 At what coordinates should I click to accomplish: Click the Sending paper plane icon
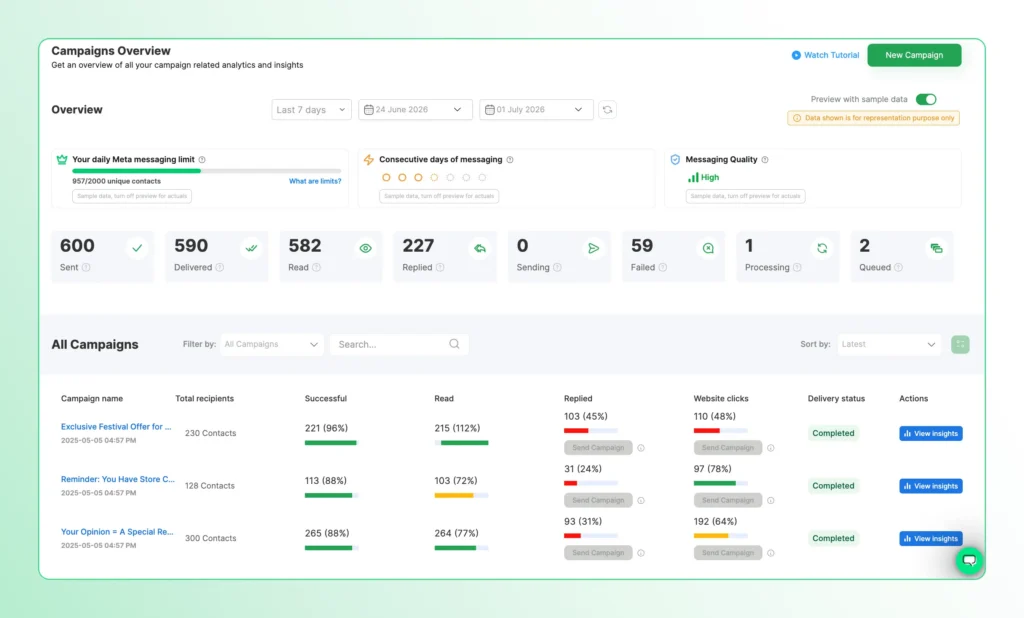pyautogui.click(x=594, y=248)
